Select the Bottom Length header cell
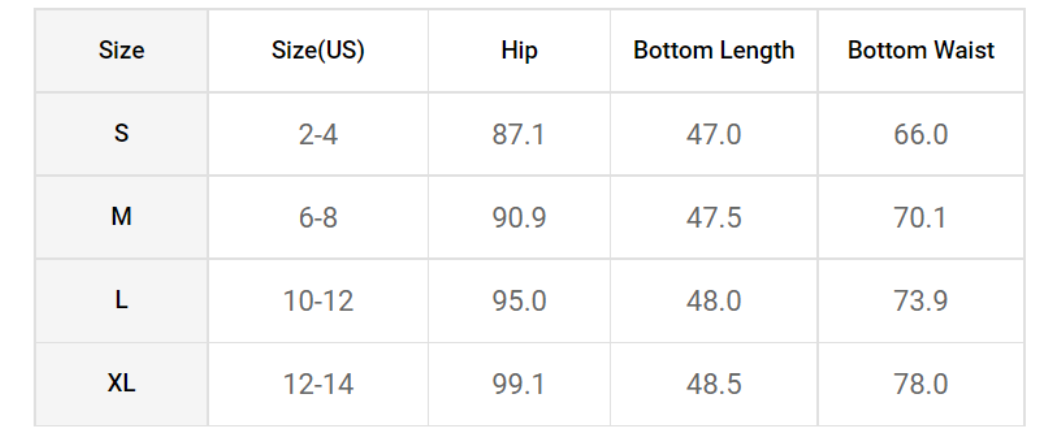 [x=714, y=51]
